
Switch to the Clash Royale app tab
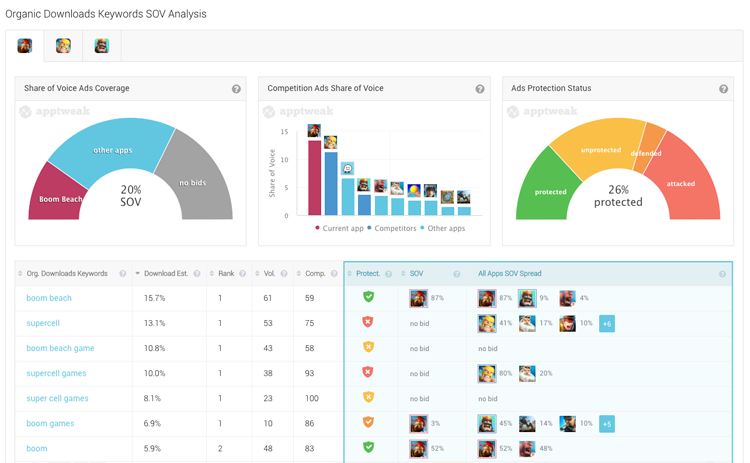click(101, 46)
